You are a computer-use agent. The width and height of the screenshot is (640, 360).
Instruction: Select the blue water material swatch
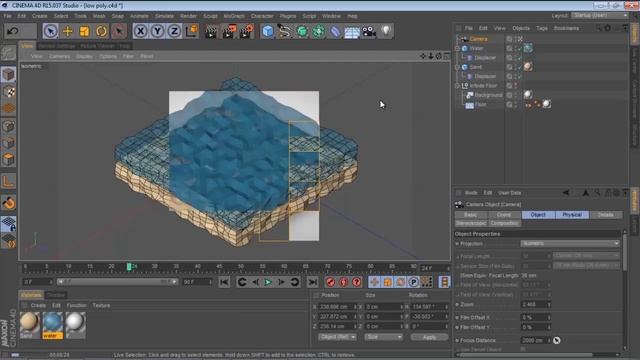tap(52, 325)
